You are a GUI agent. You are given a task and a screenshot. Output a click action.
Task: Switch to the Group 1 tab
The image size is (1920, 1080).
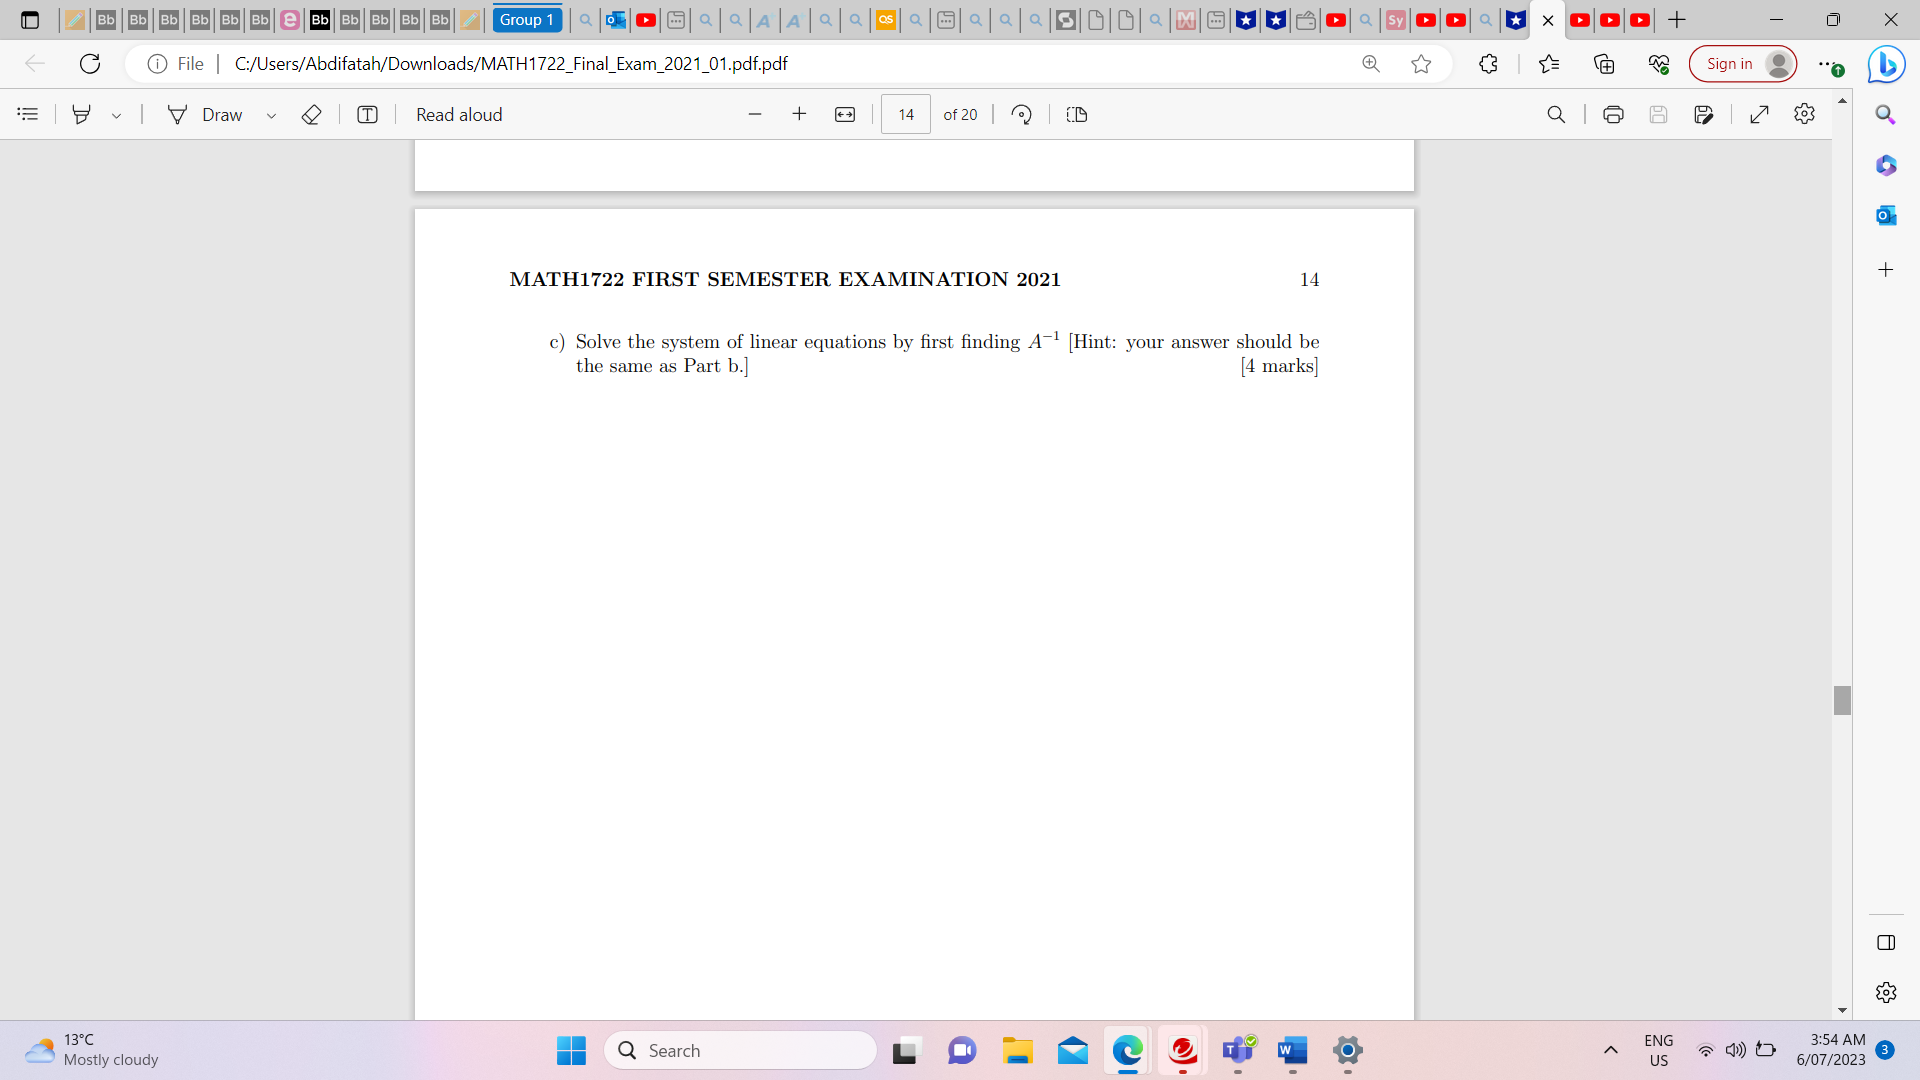(x=527, y=18)
